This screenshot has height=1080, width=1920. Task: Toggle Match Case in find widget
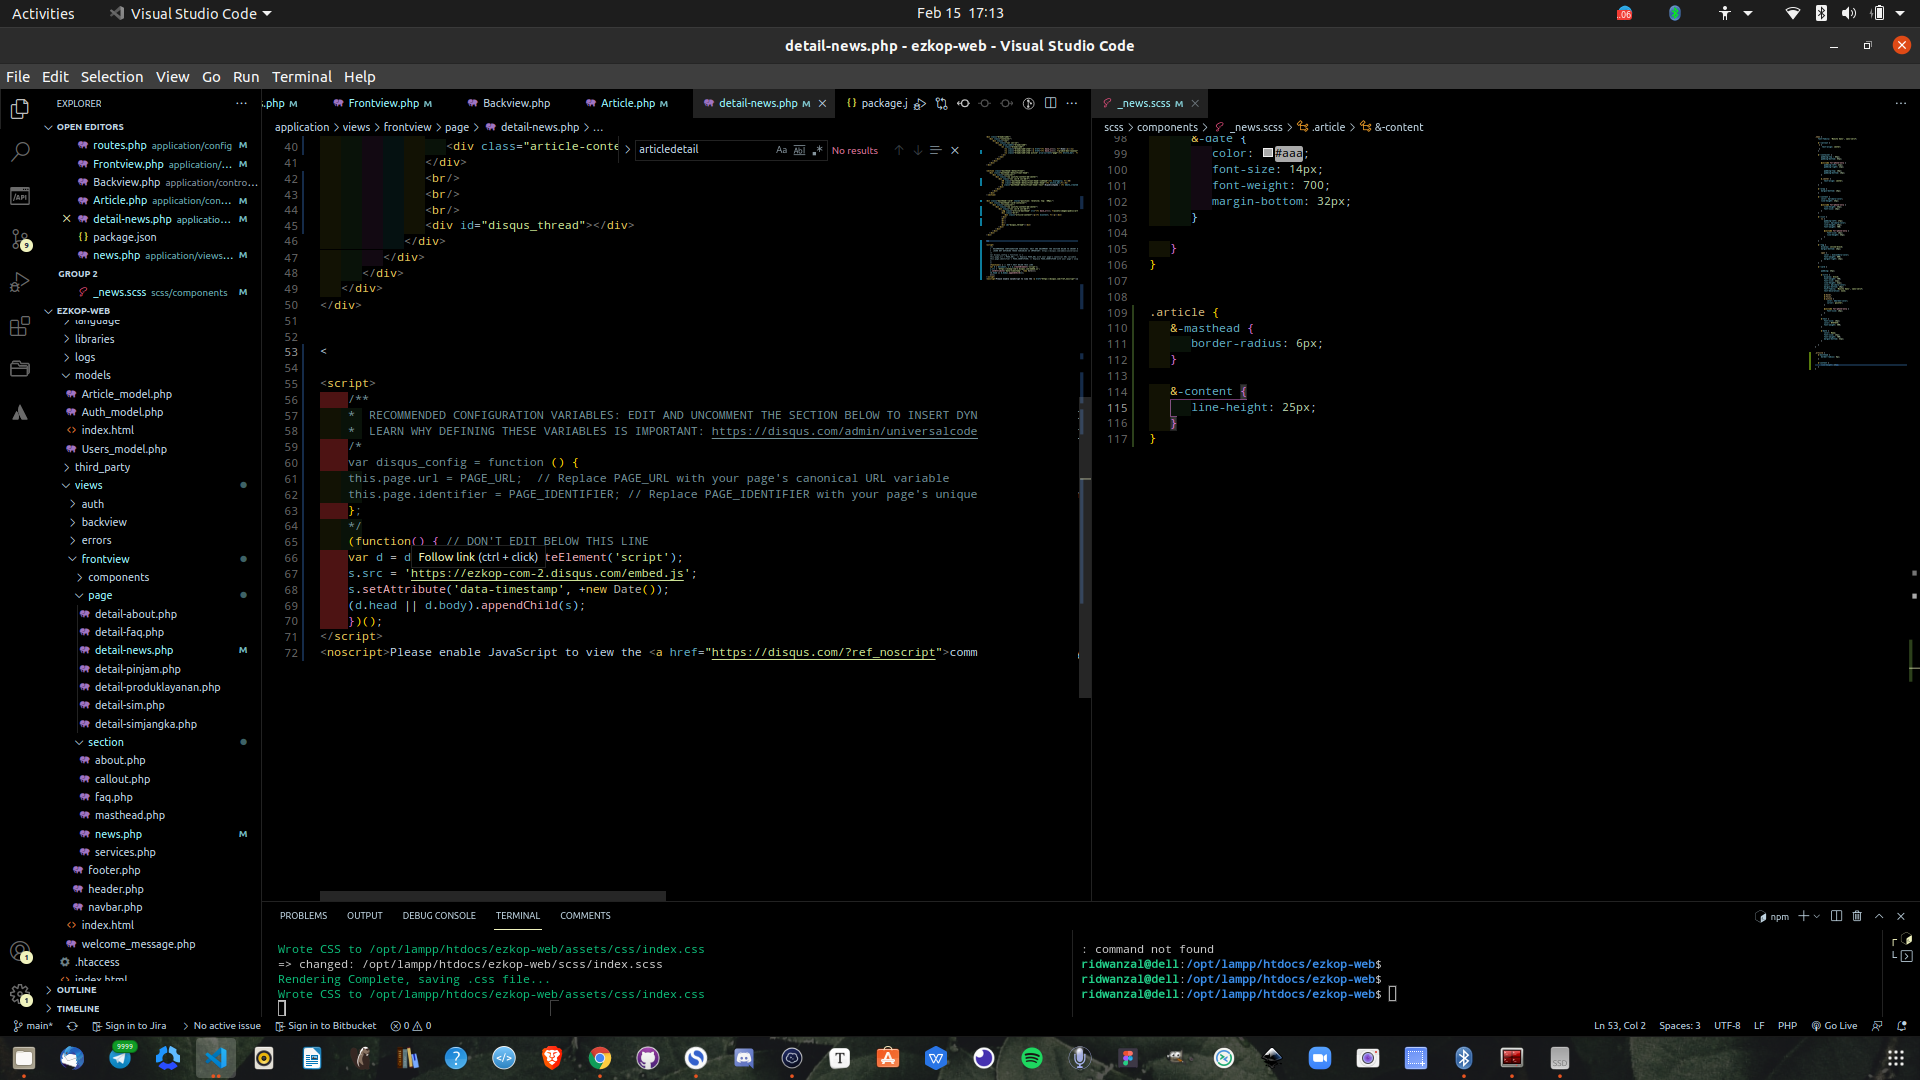click(x=781, y=150)
